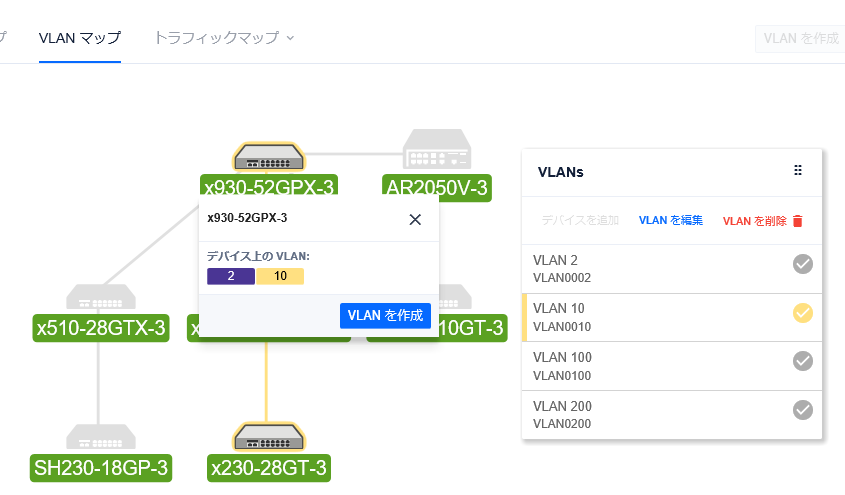This screenshot has height=495, width=845.
Task: Click the VLANs panel drag handle icon
Action: click(798, 171)
